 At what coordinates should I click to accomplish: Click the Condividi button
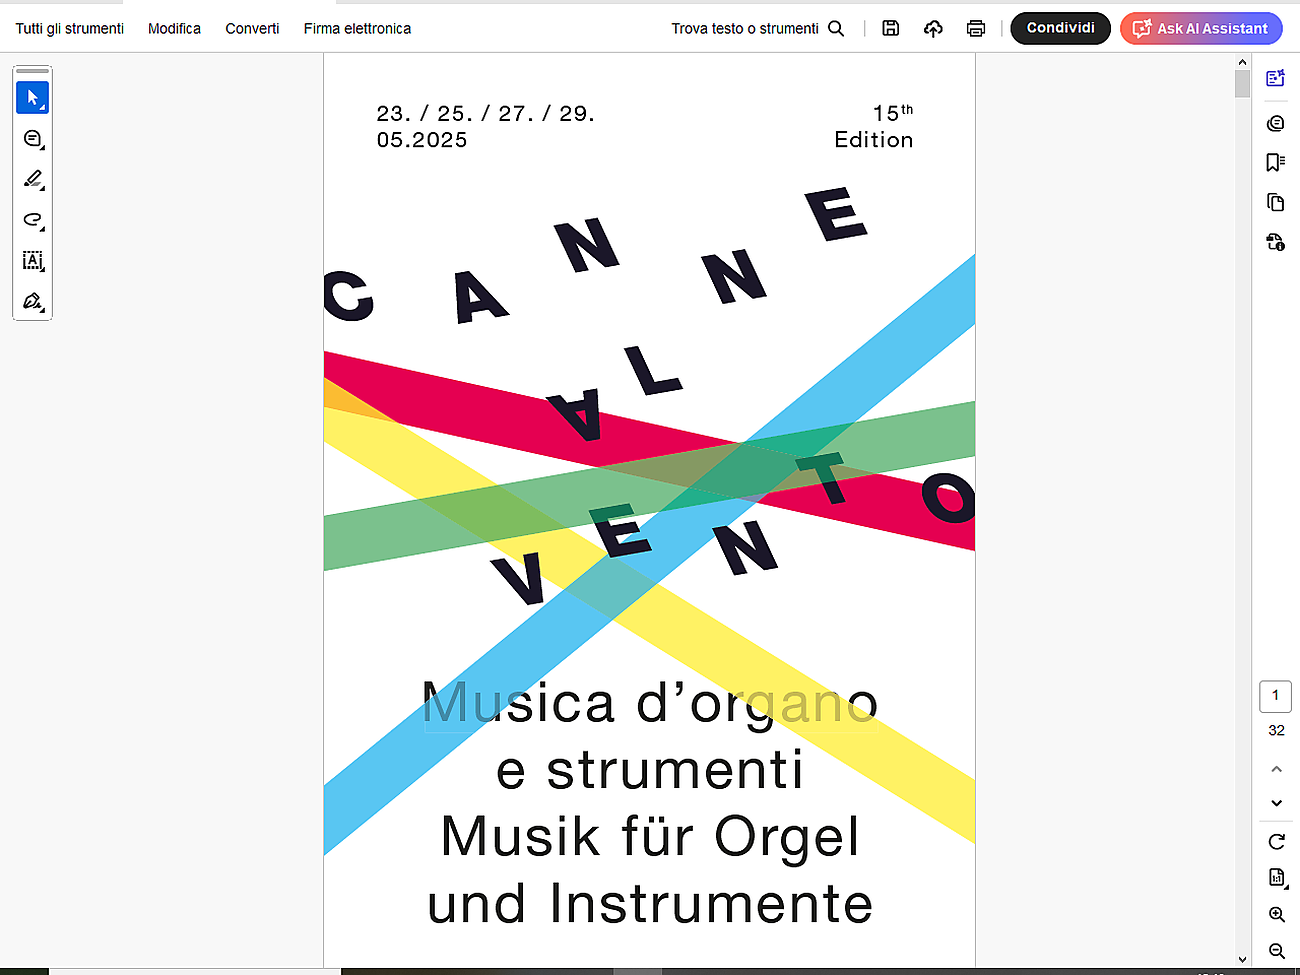coord(1060,28)
